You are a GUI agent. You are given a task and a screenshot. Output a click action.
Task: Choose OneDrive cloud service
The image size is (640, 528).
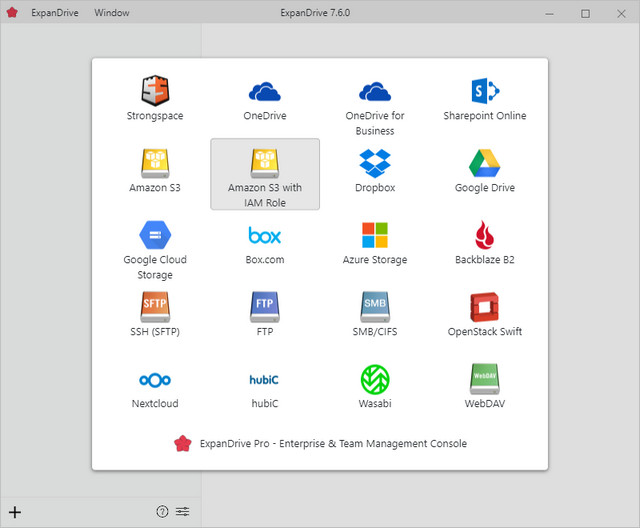[x=265, y=92]
